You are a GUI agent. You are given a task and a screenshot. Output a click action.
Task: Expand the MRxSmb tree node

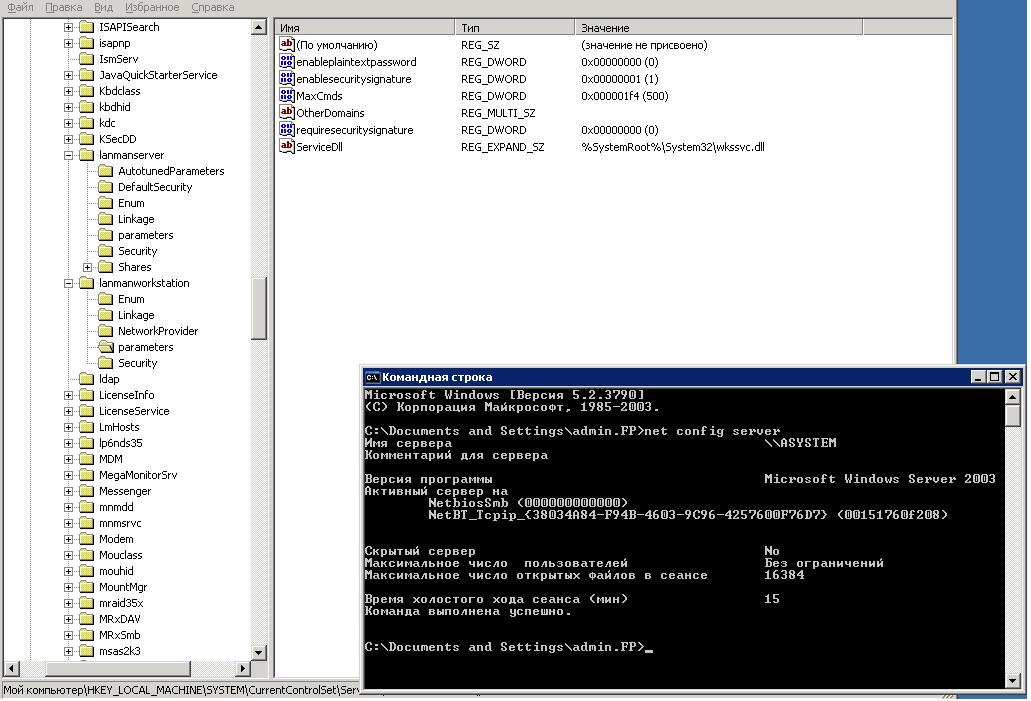pos(68,635)
